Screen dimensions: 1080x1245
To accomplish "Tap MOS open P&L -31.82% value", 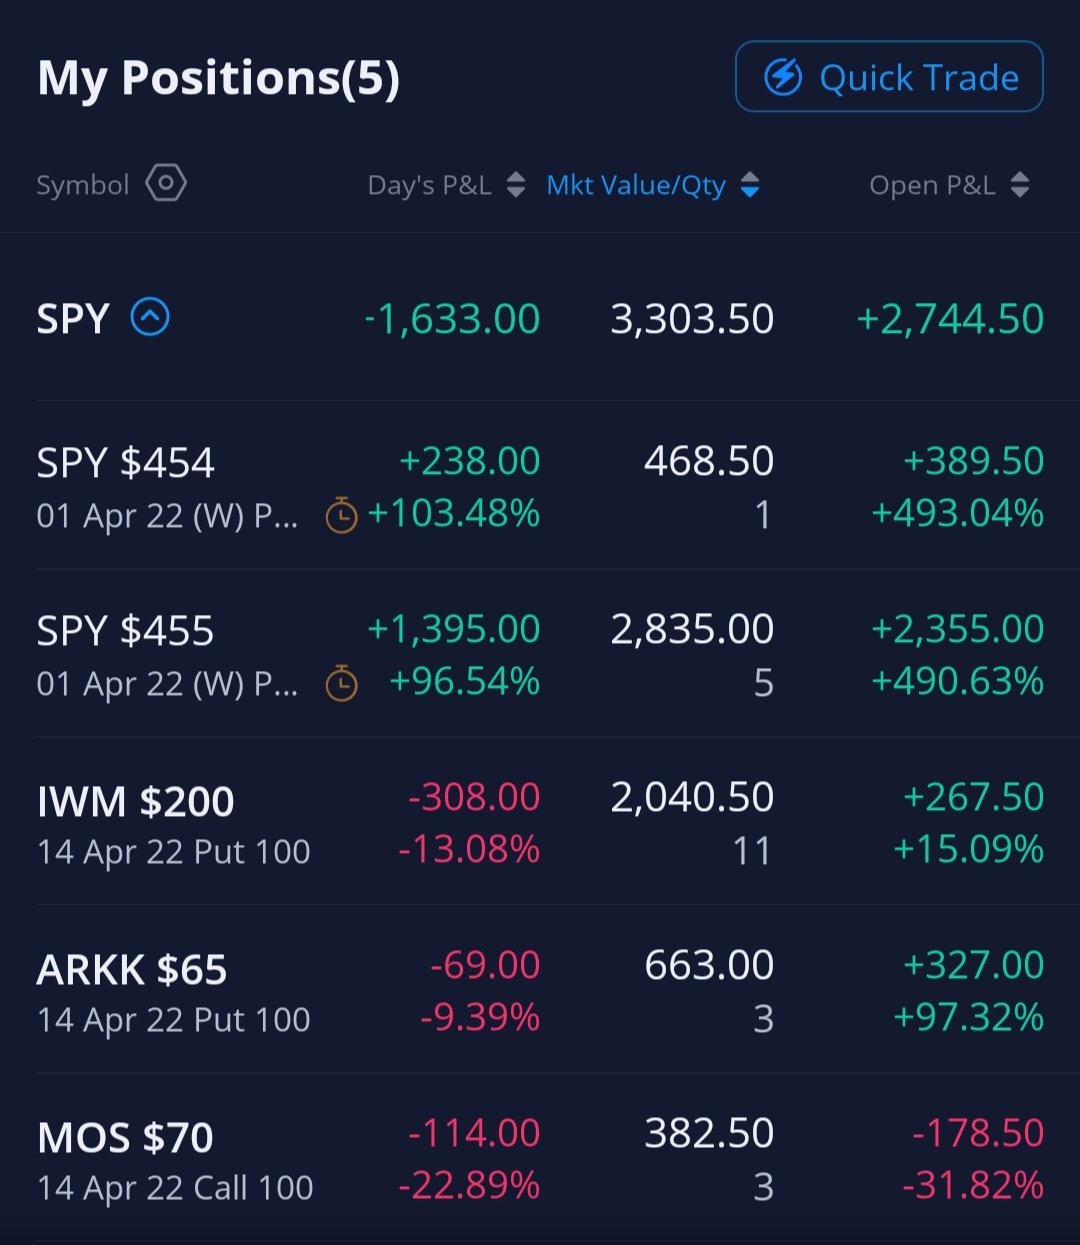I will 973,1186.
